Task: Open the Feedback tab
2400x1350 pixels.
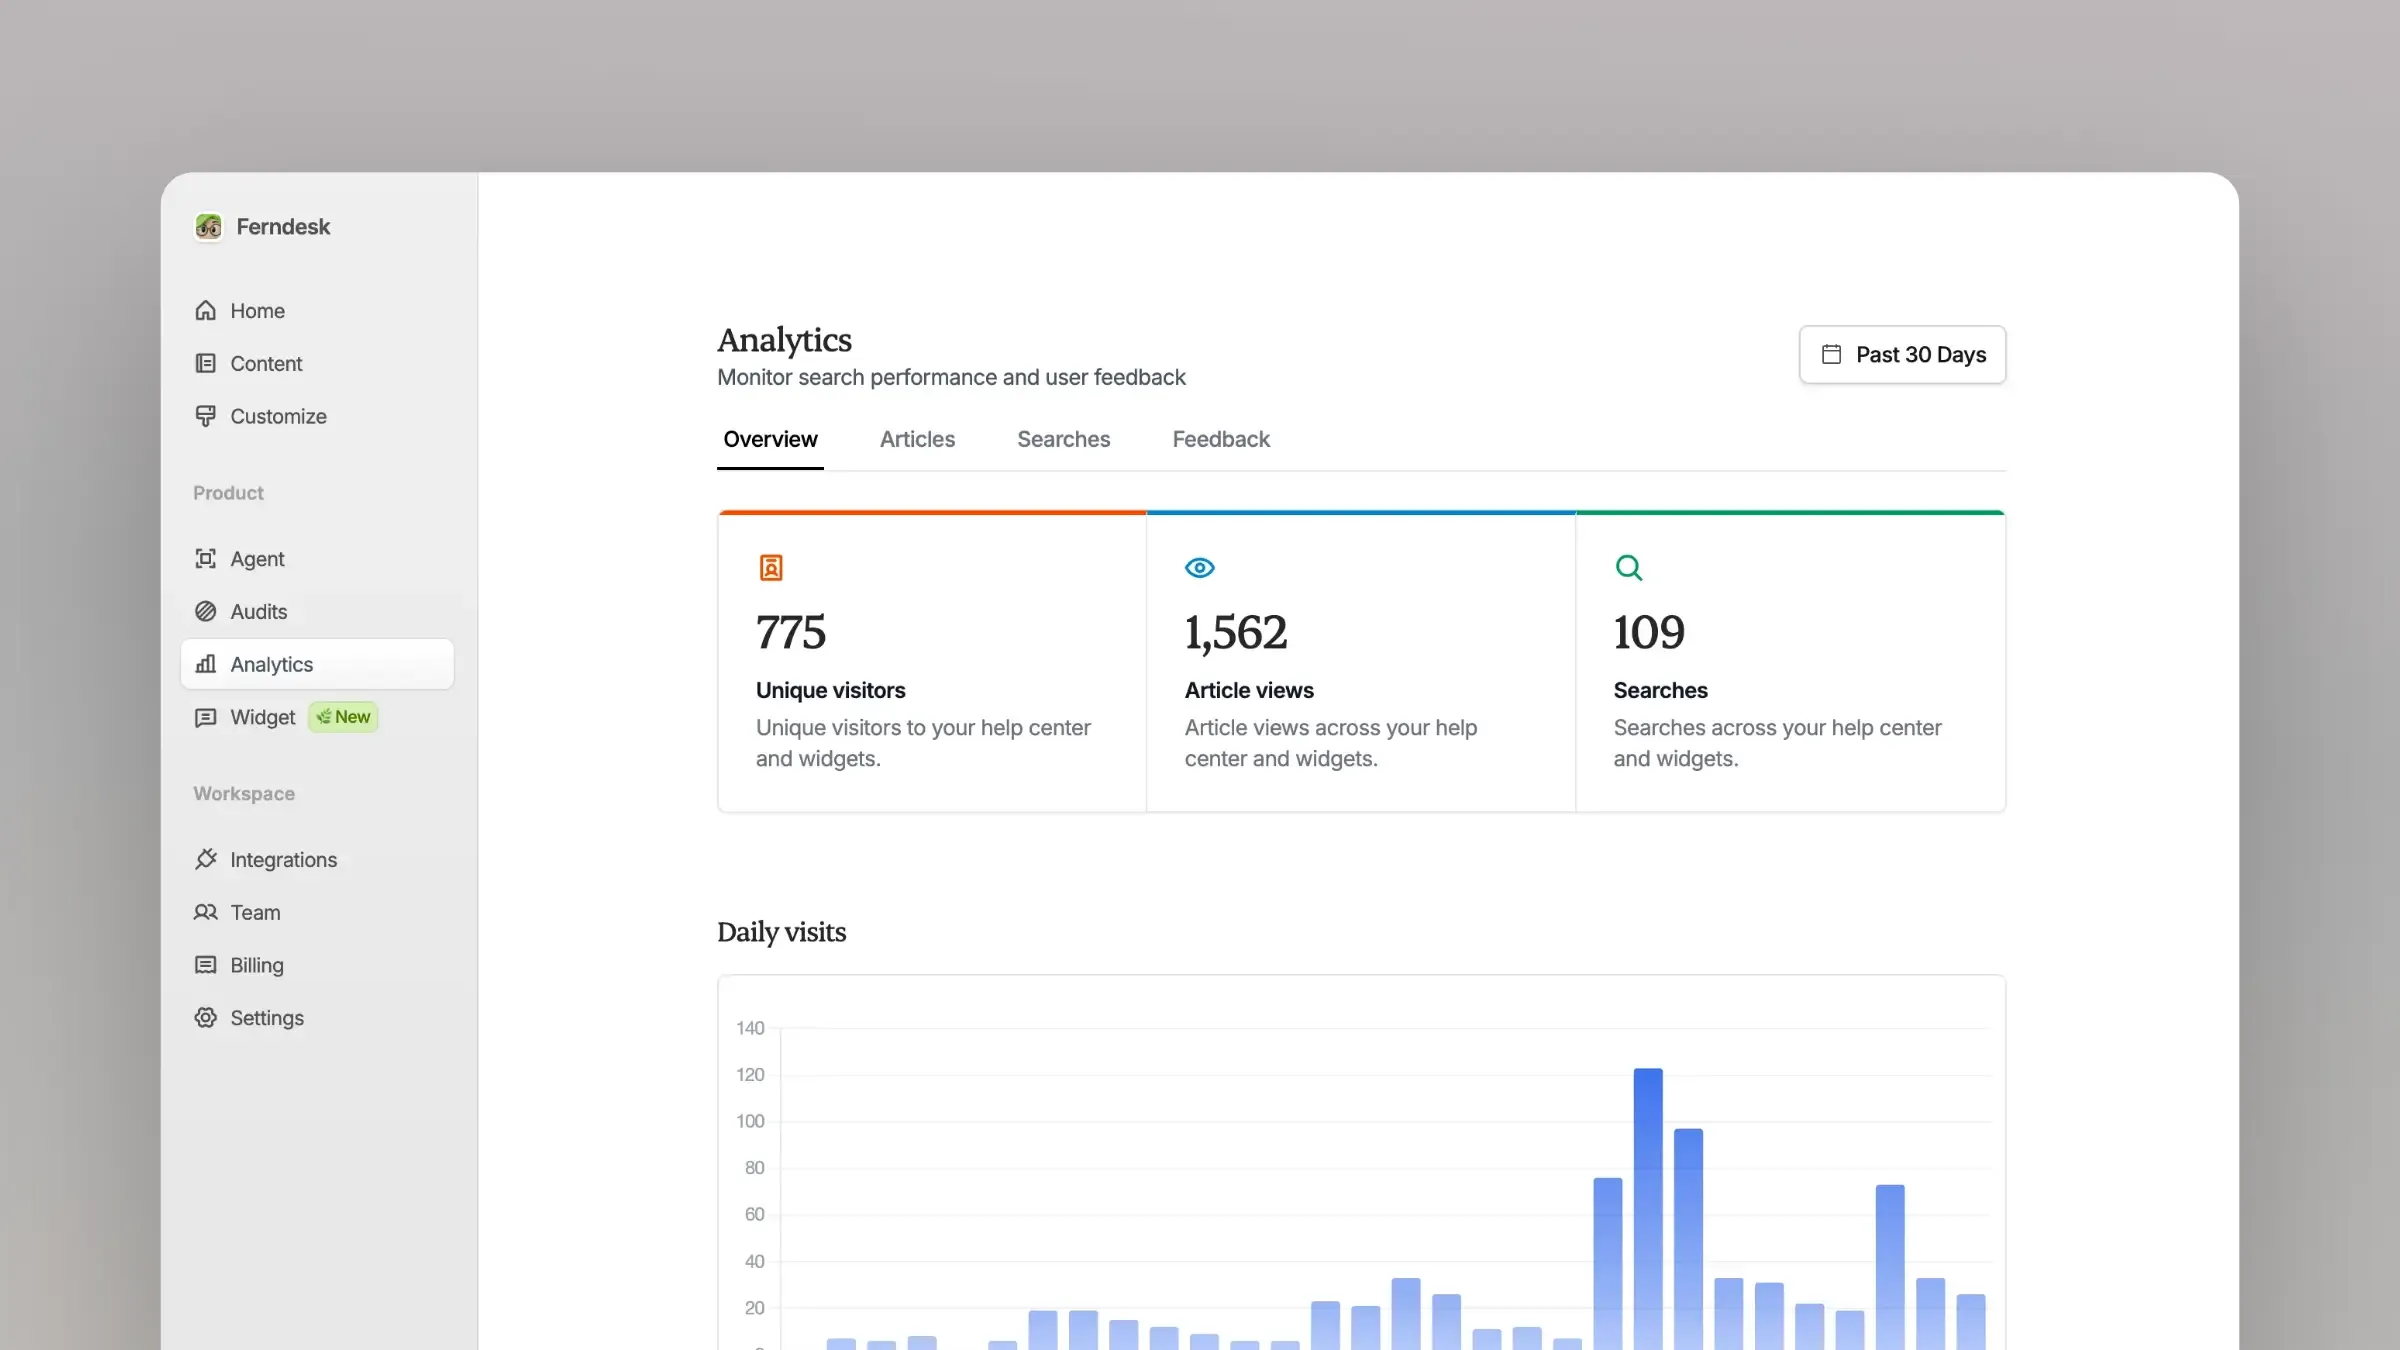Action: click(x=1221, y=440)
